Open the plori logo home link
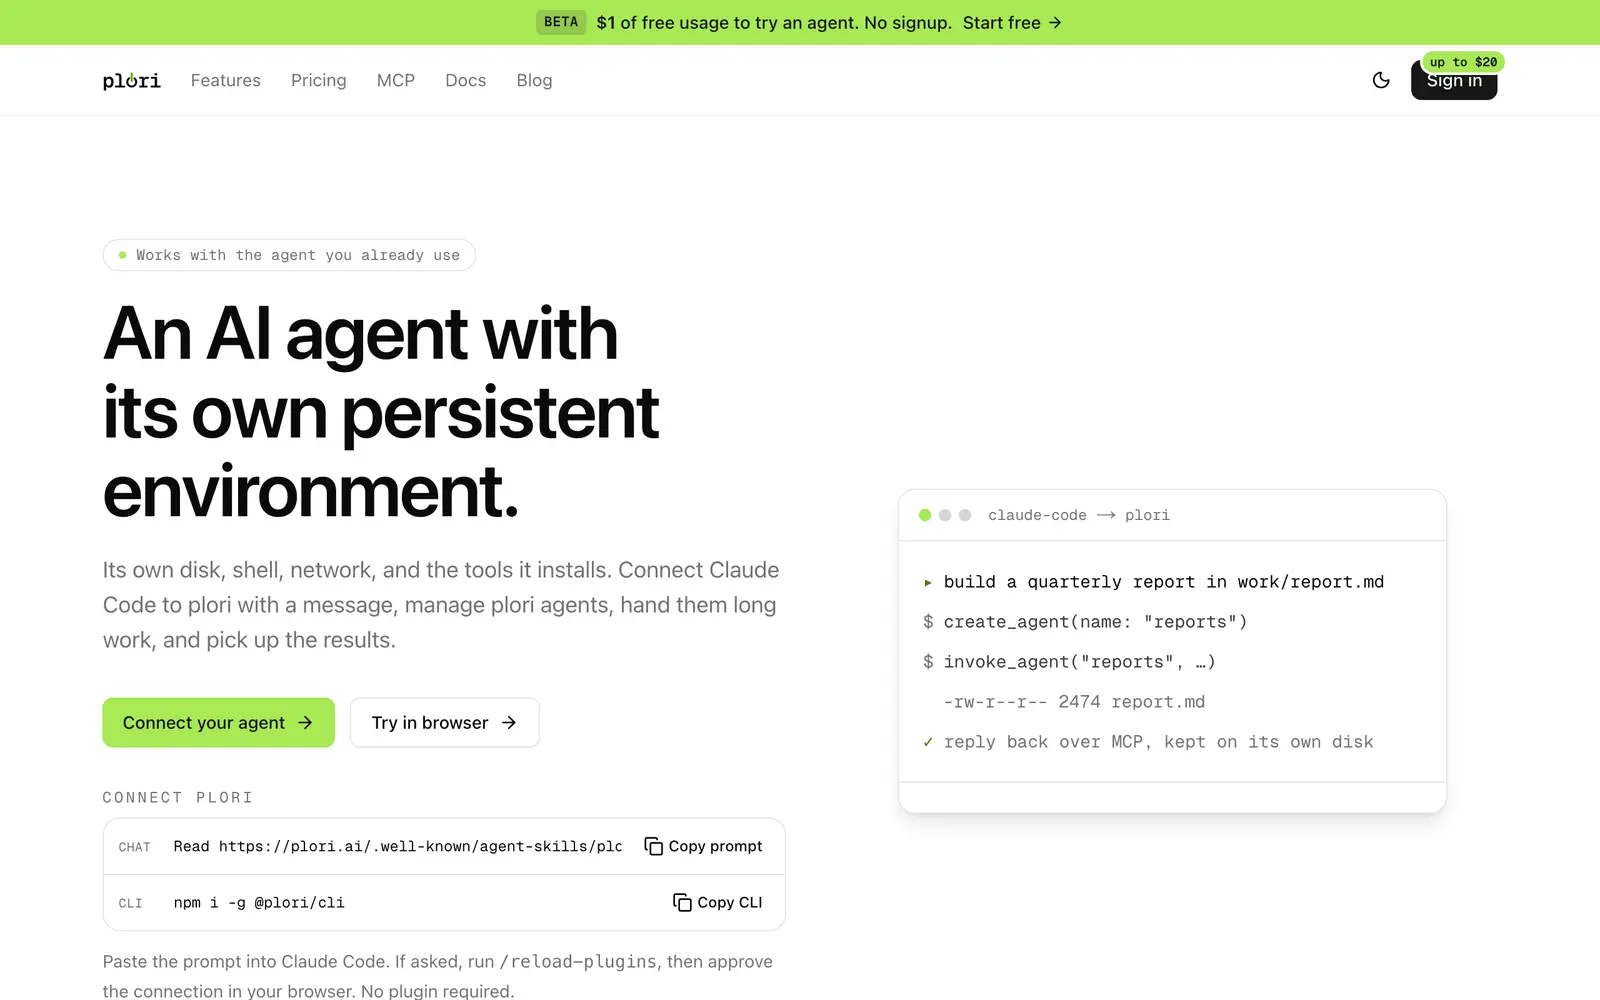The image size is (1600, 1000). point(131,80)
